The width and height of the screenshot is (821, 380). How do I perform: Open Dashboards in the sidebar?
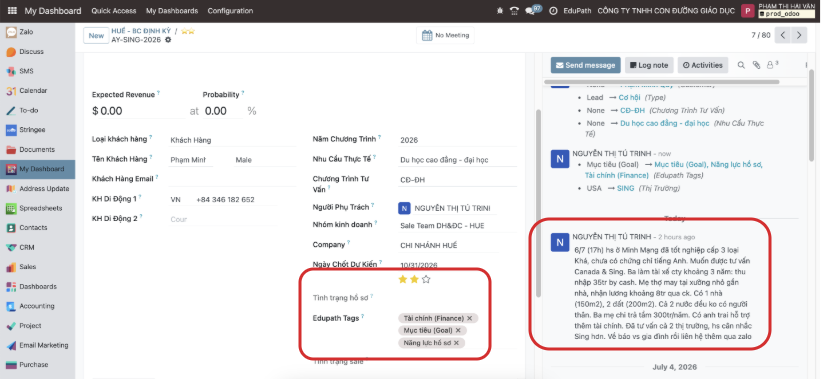tap(37, 287)
